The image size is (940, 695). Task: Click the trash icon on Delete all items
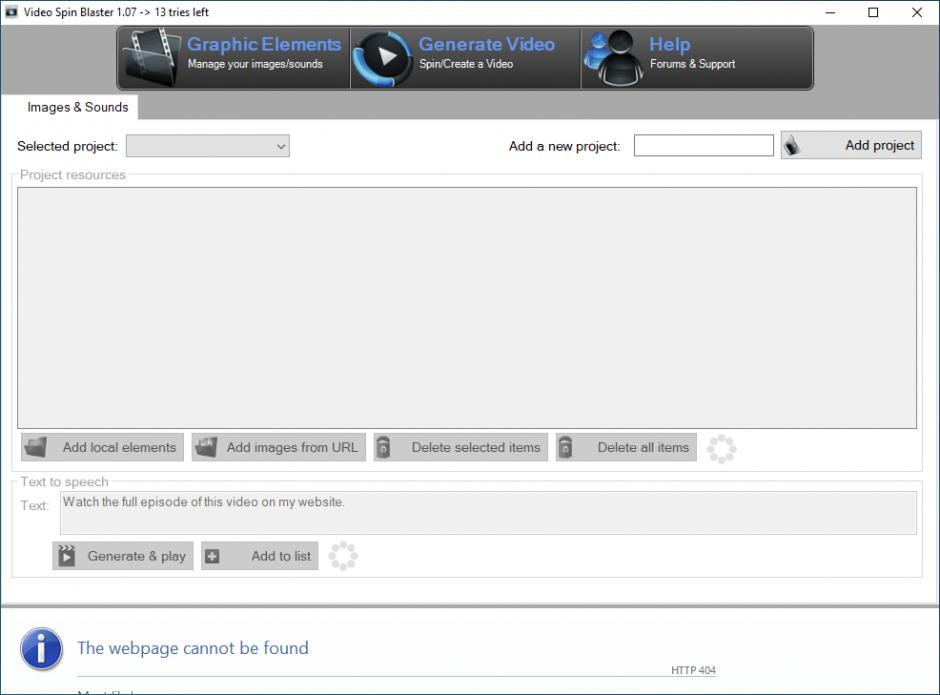tap(565, 447)
